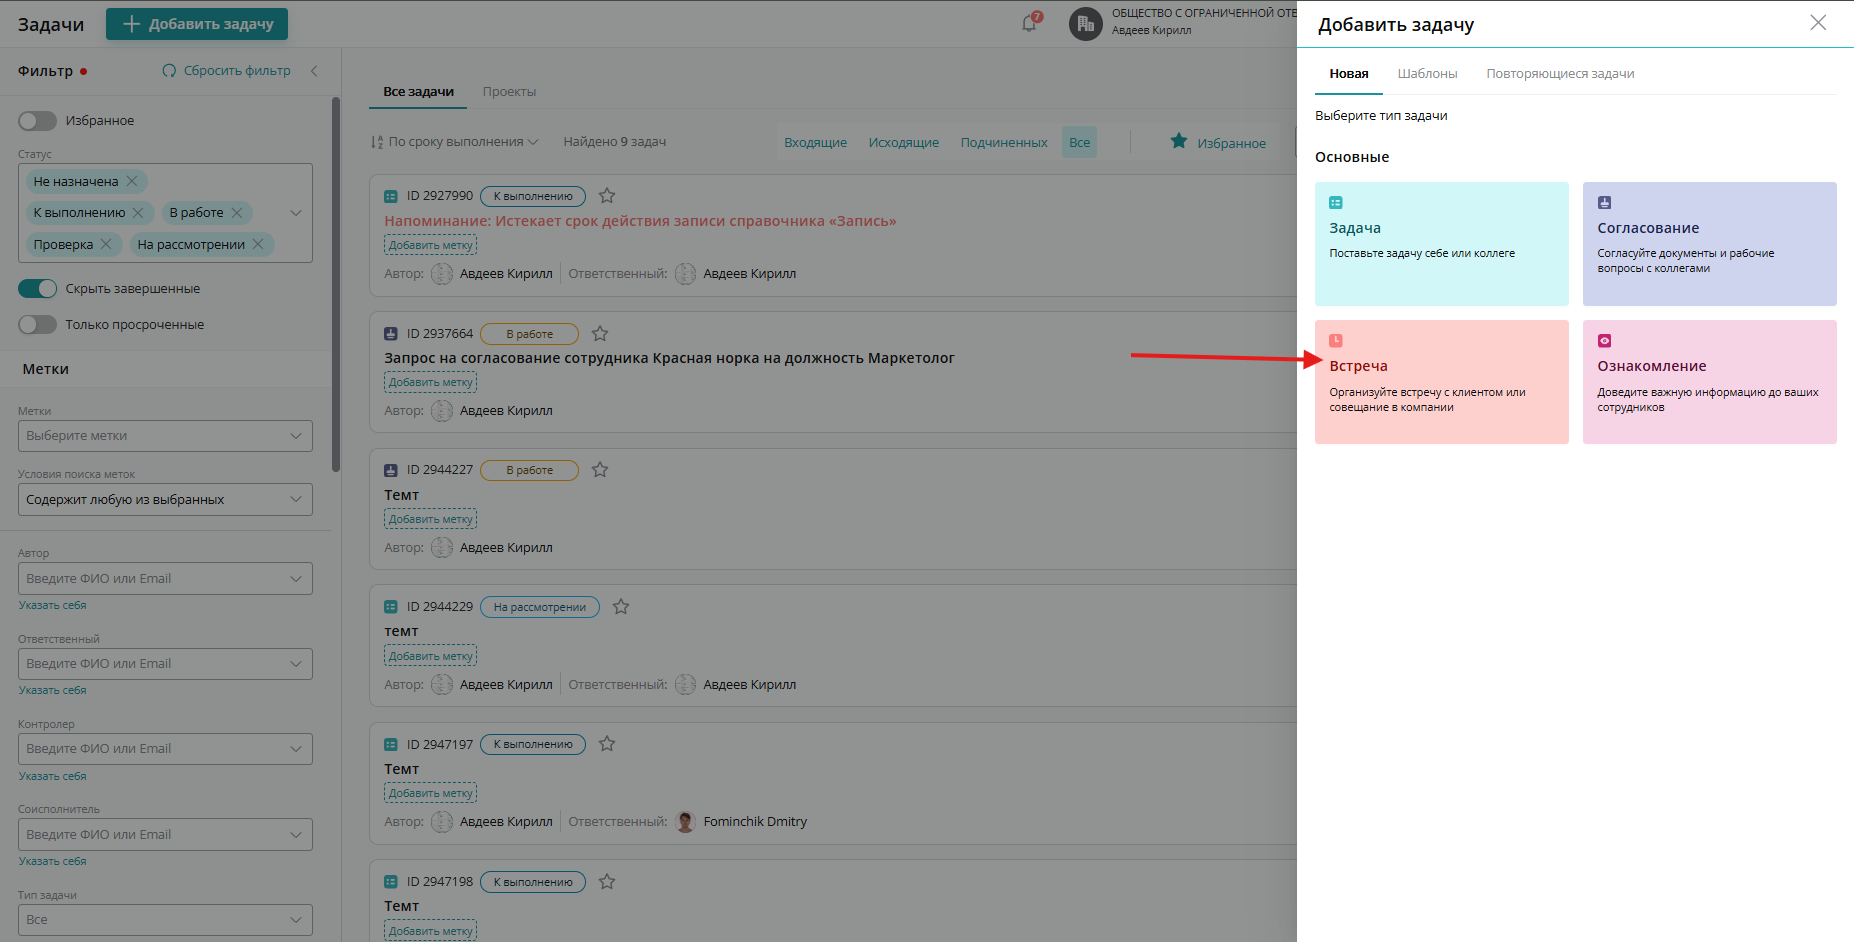Click the approval type icon of ID 2937664
The height and width of the screenshot is (942, 1854).
391,334
